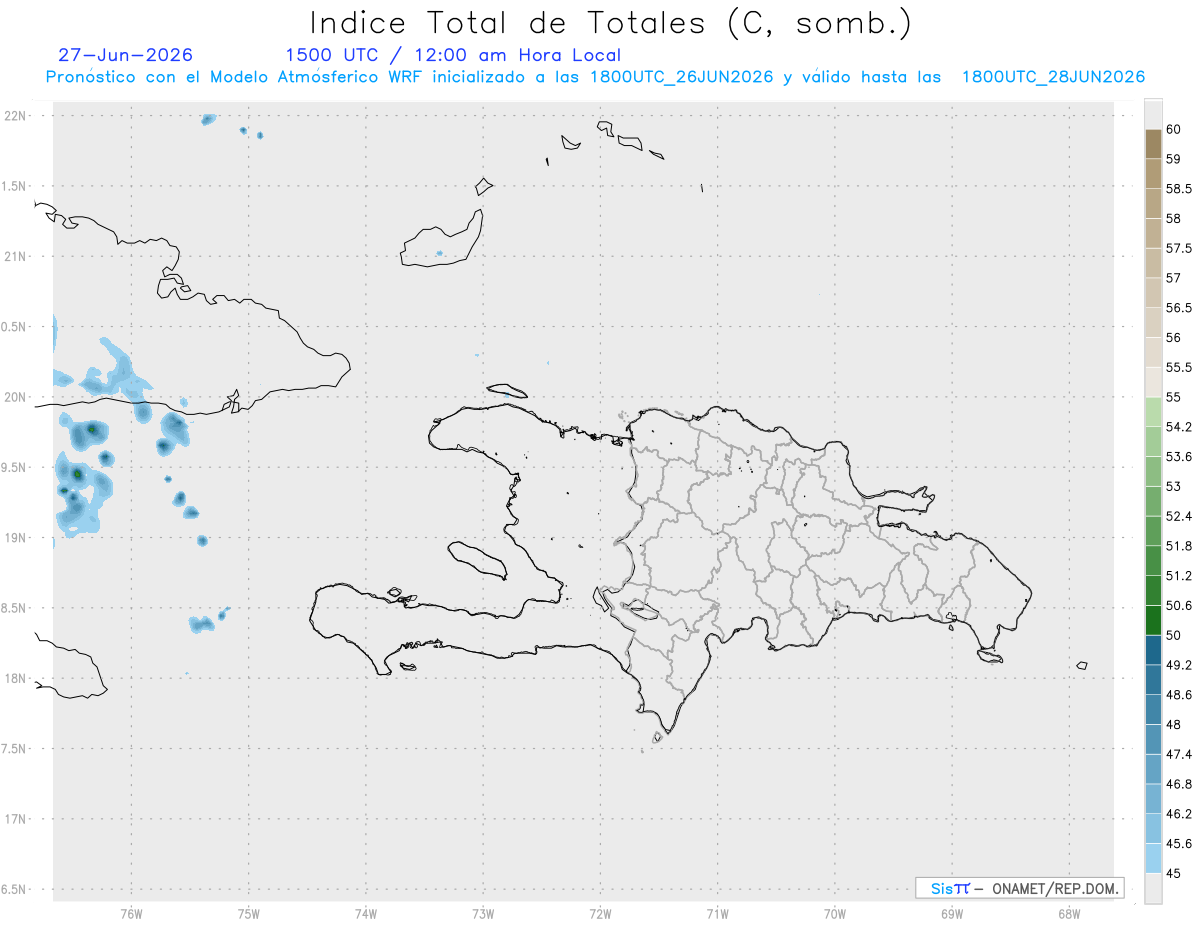The height and width of the screenshot is (927, 1200).
Task: Select the legend value "50"
Action: pyautogui.click(x=1174, y=635)
